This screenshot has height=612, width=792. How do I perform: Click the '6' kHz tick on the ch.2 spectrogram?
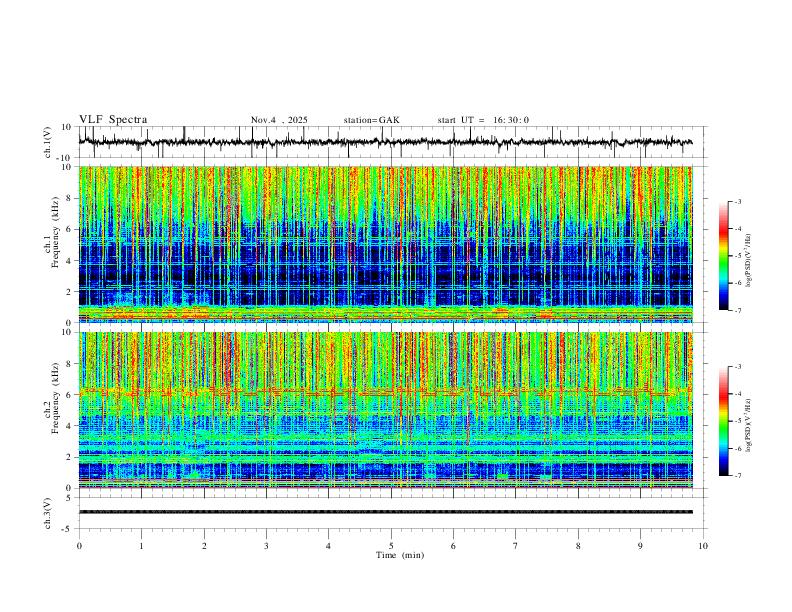click(x=69, y=395)
